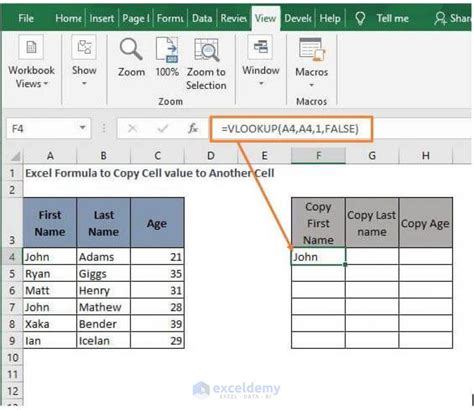The height and width of the screenshot is (410, 474).
Task: Open the Zoom magnifier dialog
Action: pos(131,57)
